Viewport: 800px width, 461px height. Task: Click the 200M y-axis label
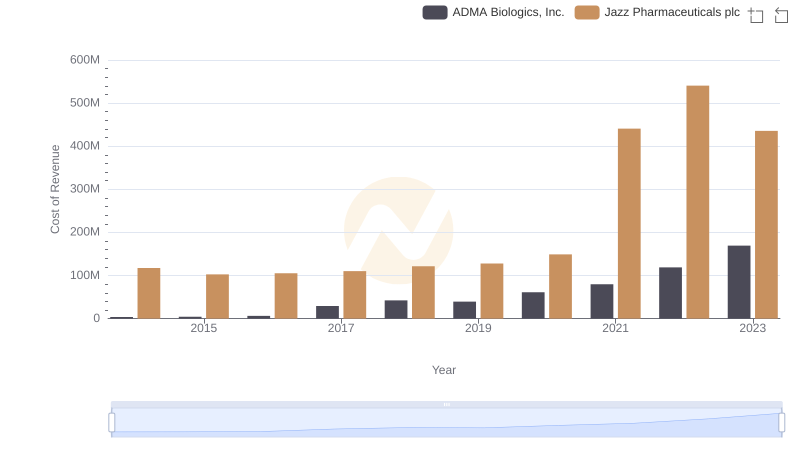[x=85, y=232]
